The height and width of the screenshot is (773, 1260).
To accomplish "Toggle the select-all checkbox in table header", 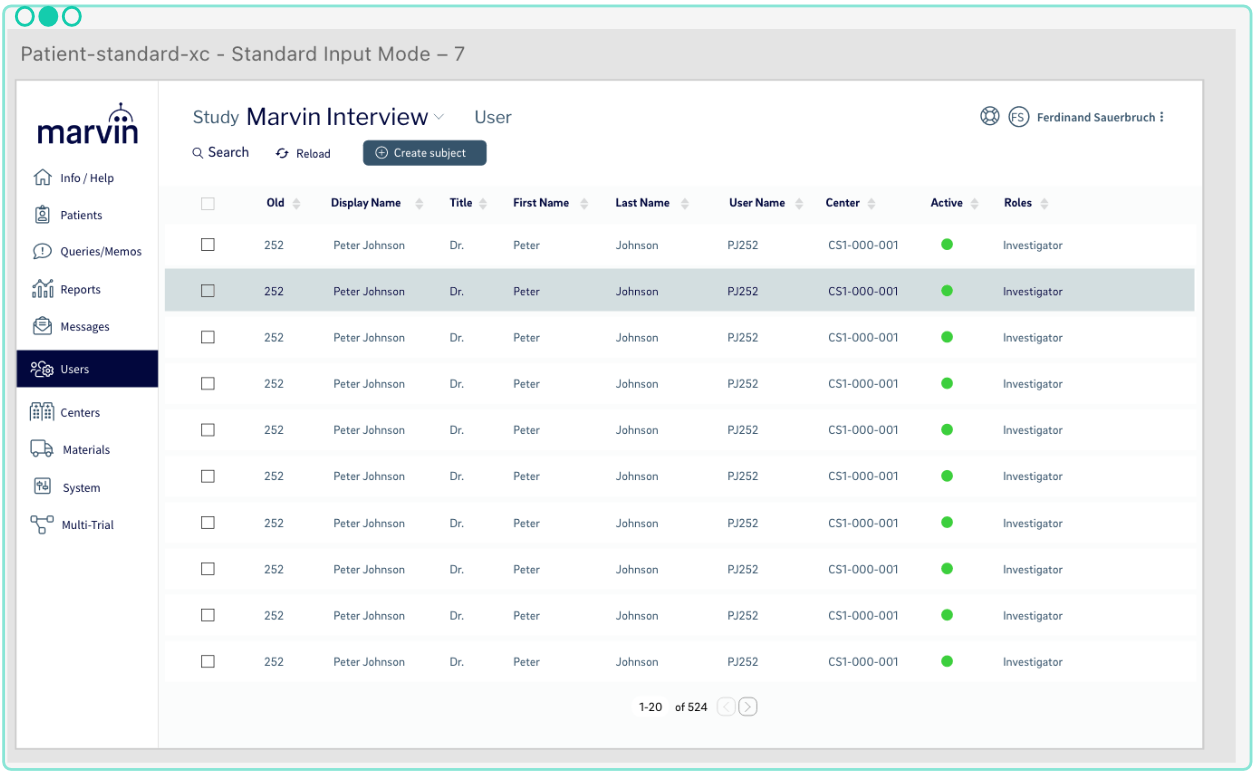I will point(208,203).
